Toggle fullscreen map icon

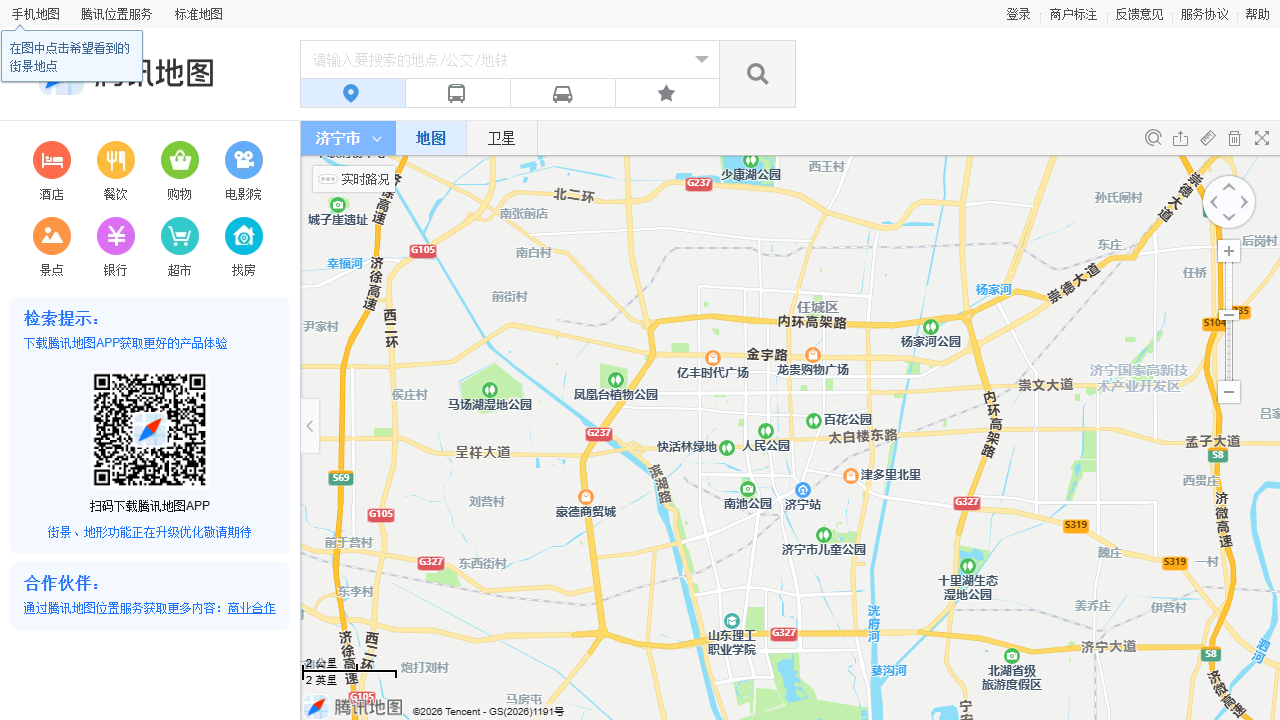pyautogui.click(x=1262, y=138)
